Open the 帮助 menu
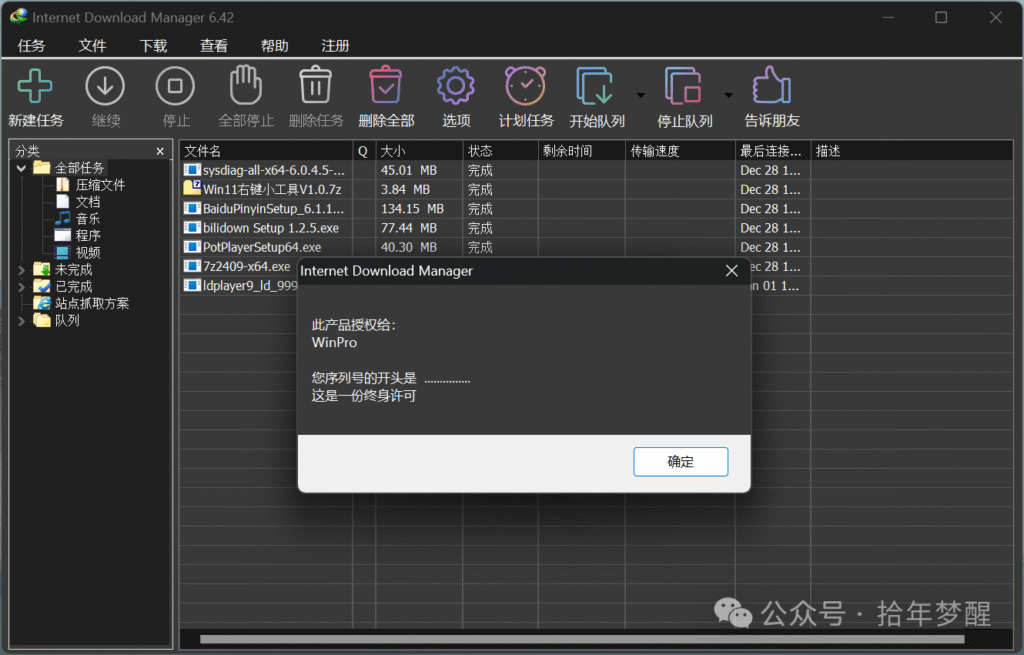 [274, 46]
